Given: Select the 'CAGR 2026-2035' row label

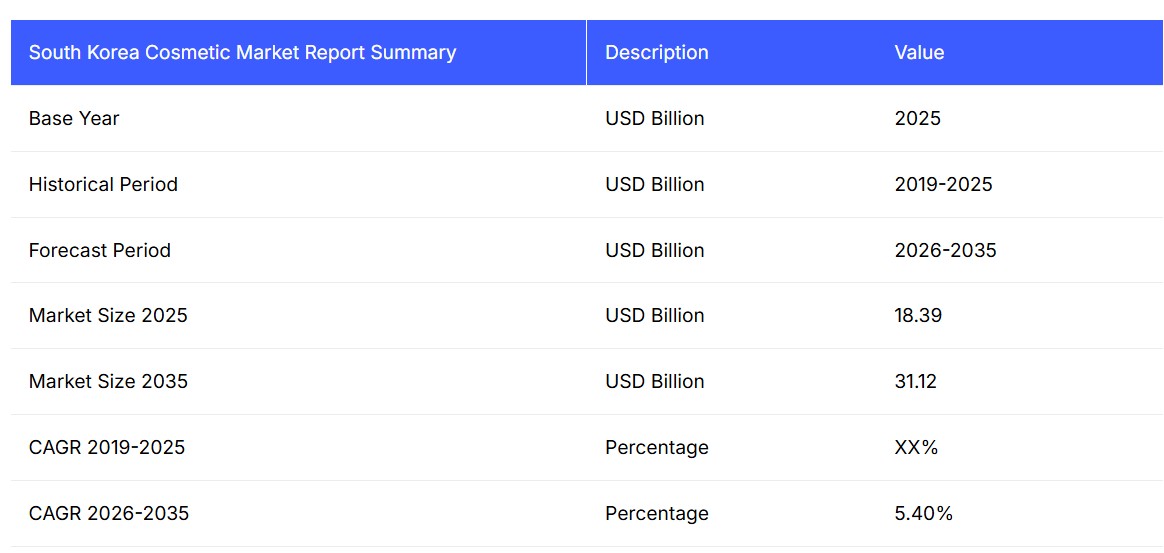Looking at the screenshot, I should point(109,514).
